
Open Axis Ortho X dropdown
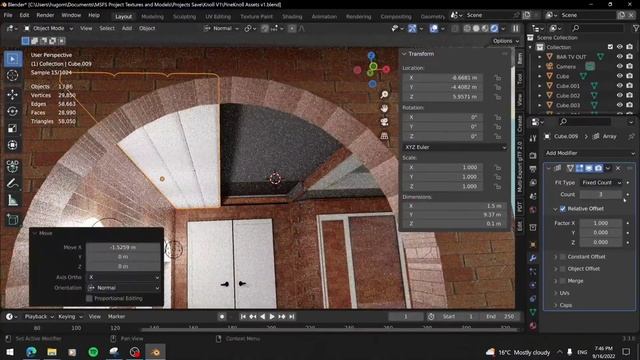click(x=123, y=277)
